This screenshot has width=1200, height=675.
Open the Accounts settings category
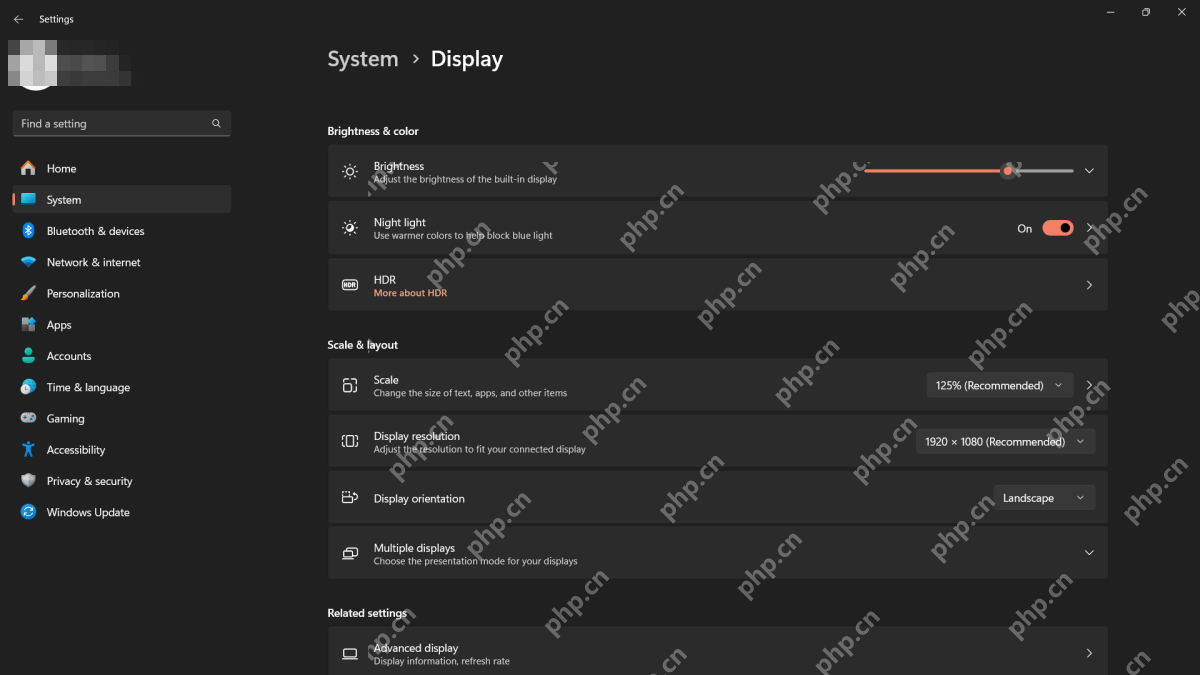[121, 356]
